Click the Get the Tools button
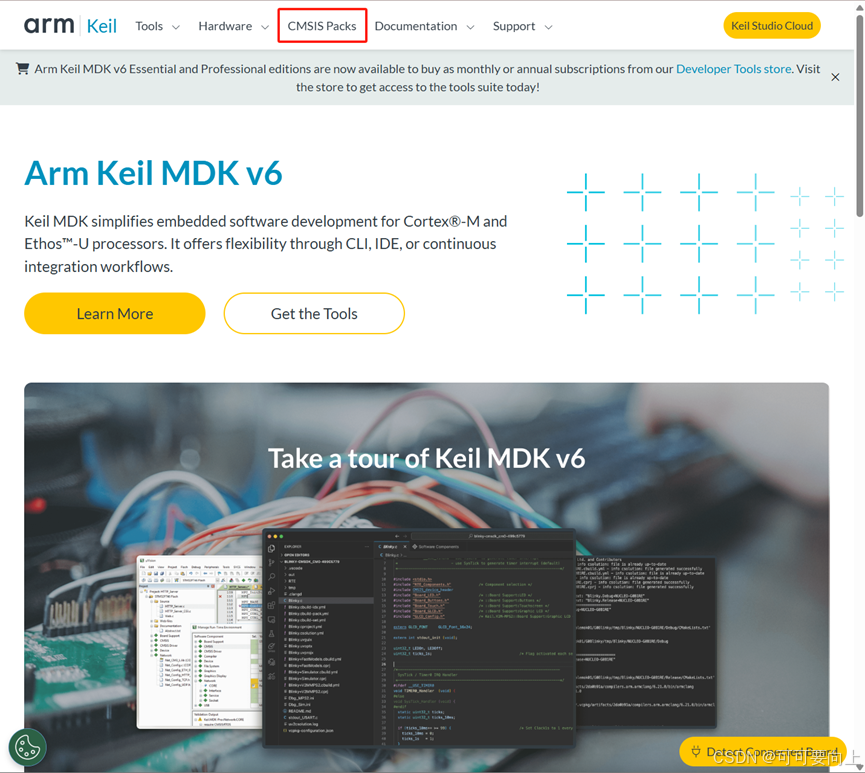The image size is (865, 773). click(314, 313)
